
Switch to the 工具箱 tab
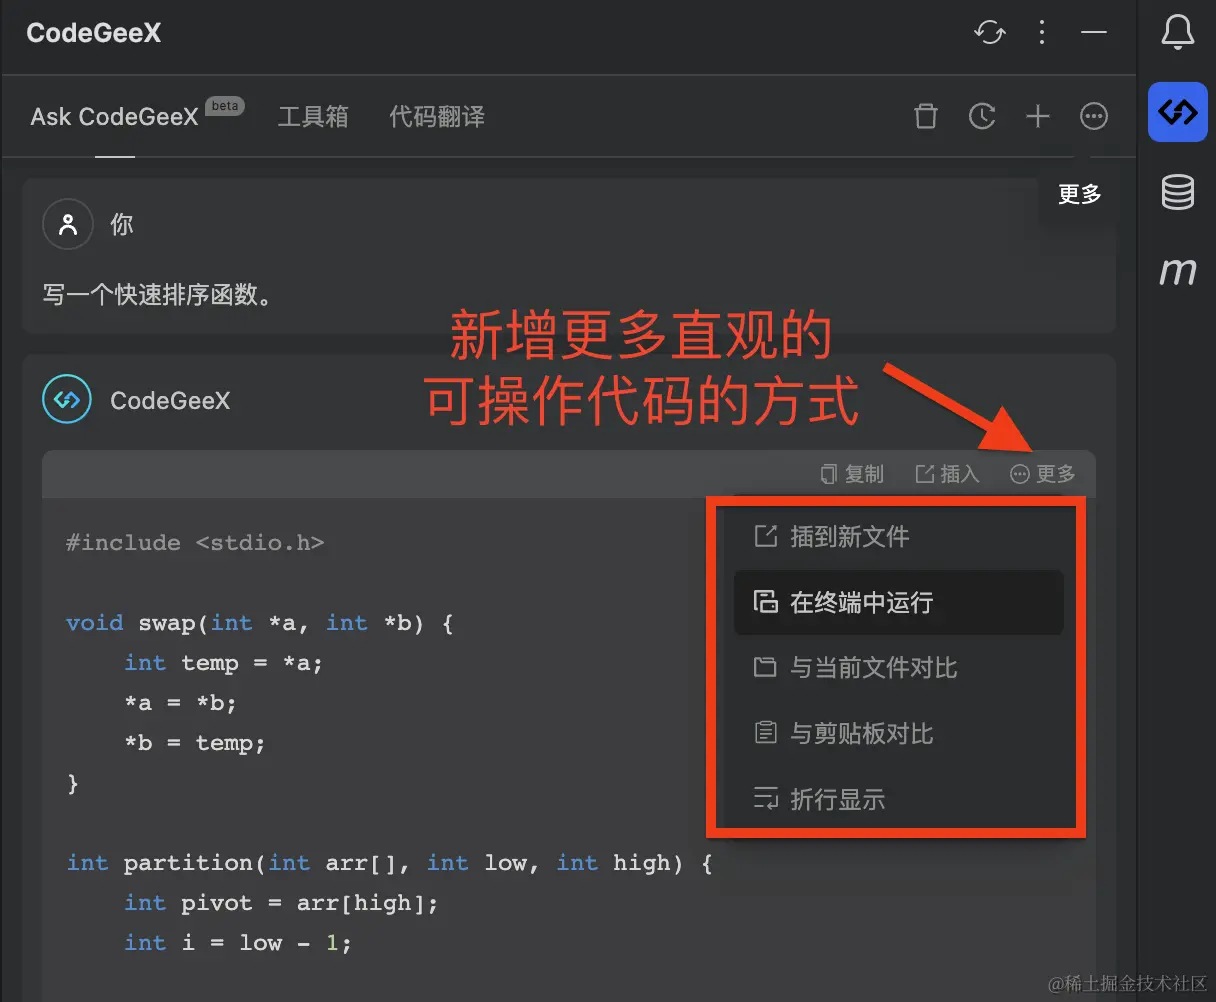click(x=313, y=116)
